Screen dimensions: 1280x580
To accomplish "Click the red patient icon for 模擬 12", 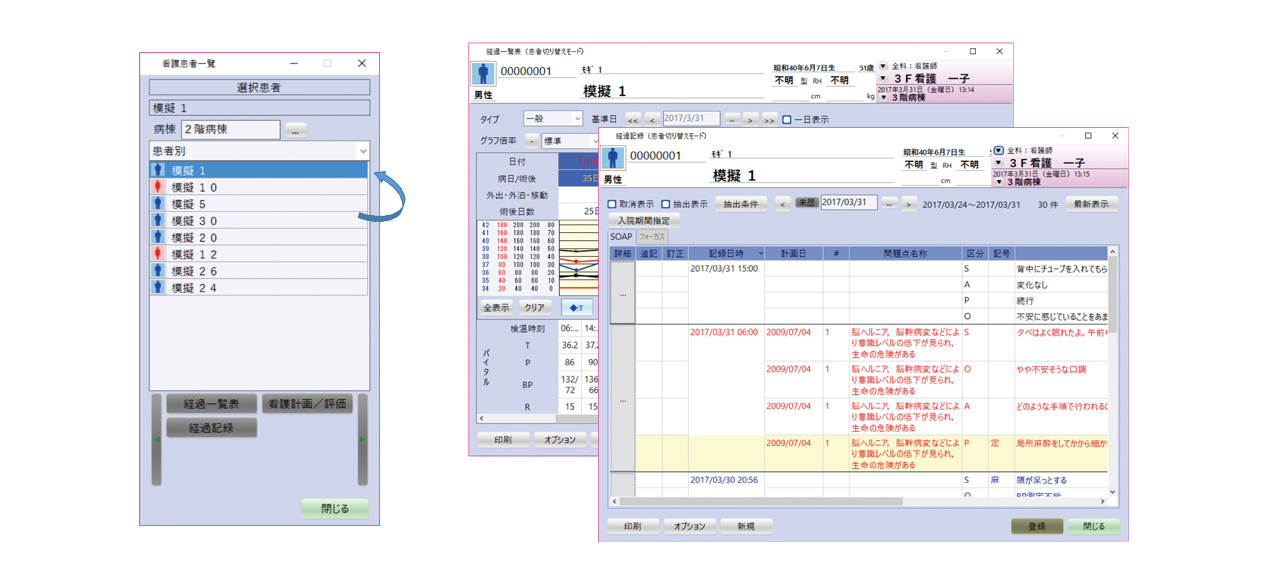I will (158, 254).
